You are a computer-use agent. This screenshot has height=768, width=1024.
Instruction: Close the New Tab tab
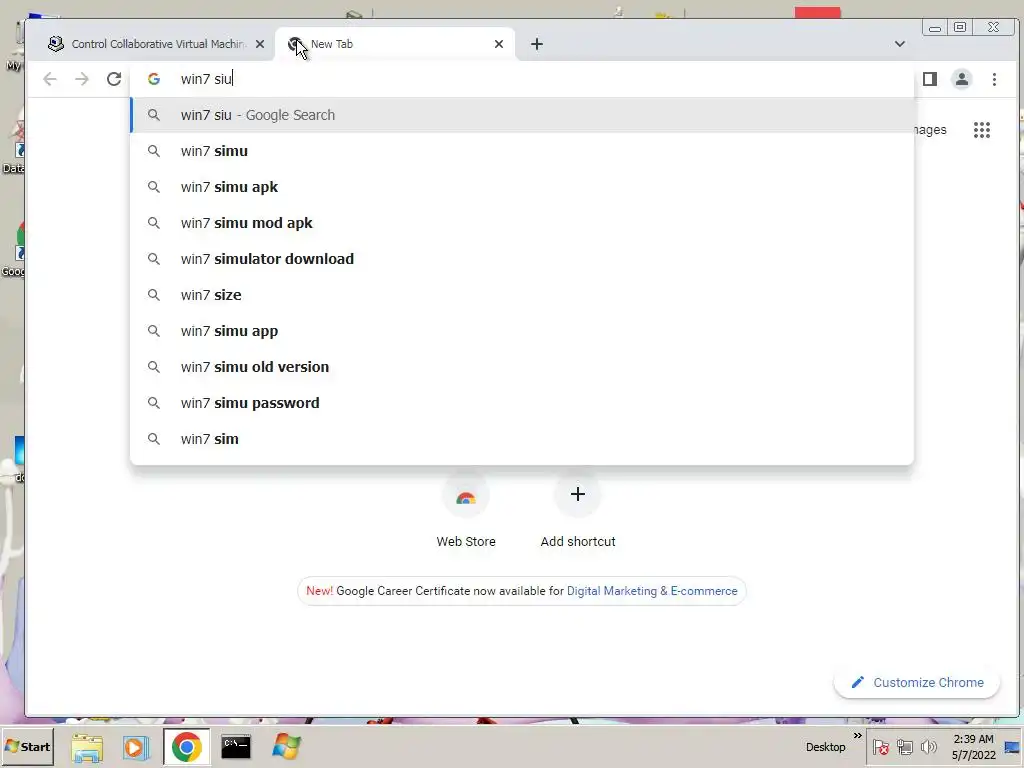coord(499,44)
